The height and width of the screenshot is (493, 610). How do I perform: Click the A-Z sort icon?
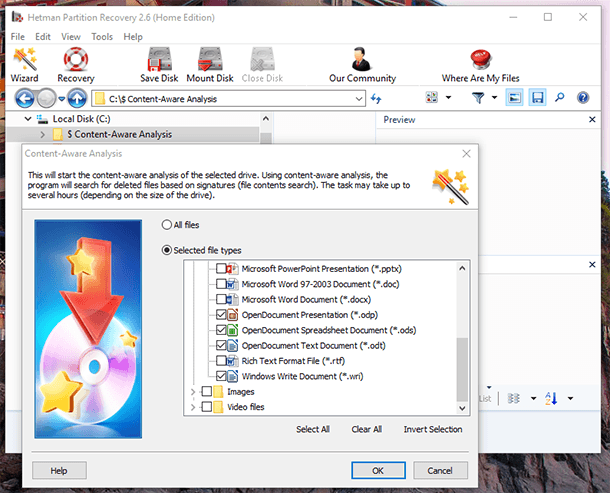click(551, 398)
